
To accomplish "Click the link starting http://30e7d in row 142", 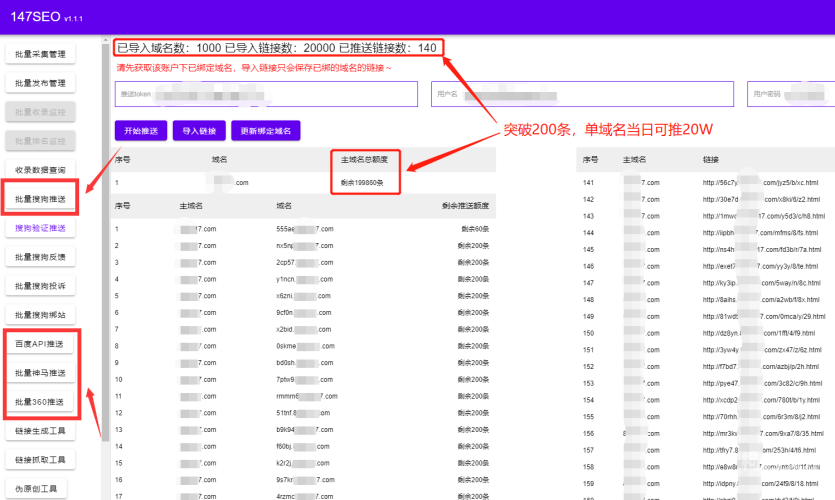I will tap(762, 200).
